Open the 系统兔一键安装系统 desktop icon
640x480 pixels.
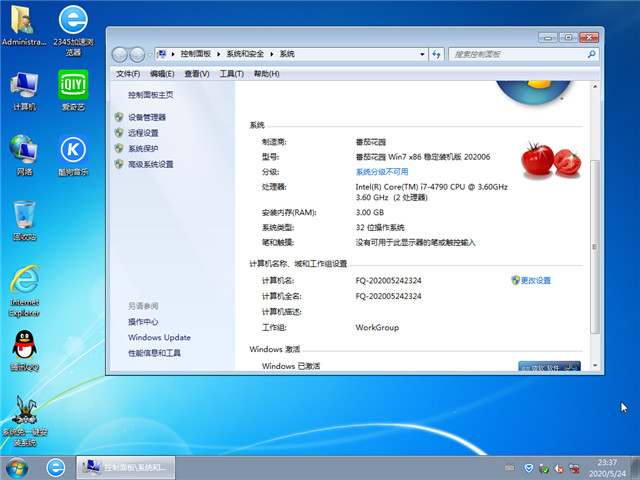point(24,421)
